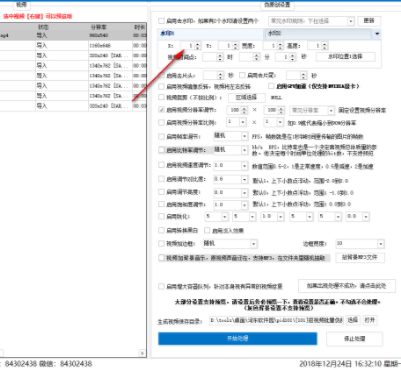Screen dimensions: 401x370
Task: Enable the video speed adjustment checkbox
Action: click(161, 165)
